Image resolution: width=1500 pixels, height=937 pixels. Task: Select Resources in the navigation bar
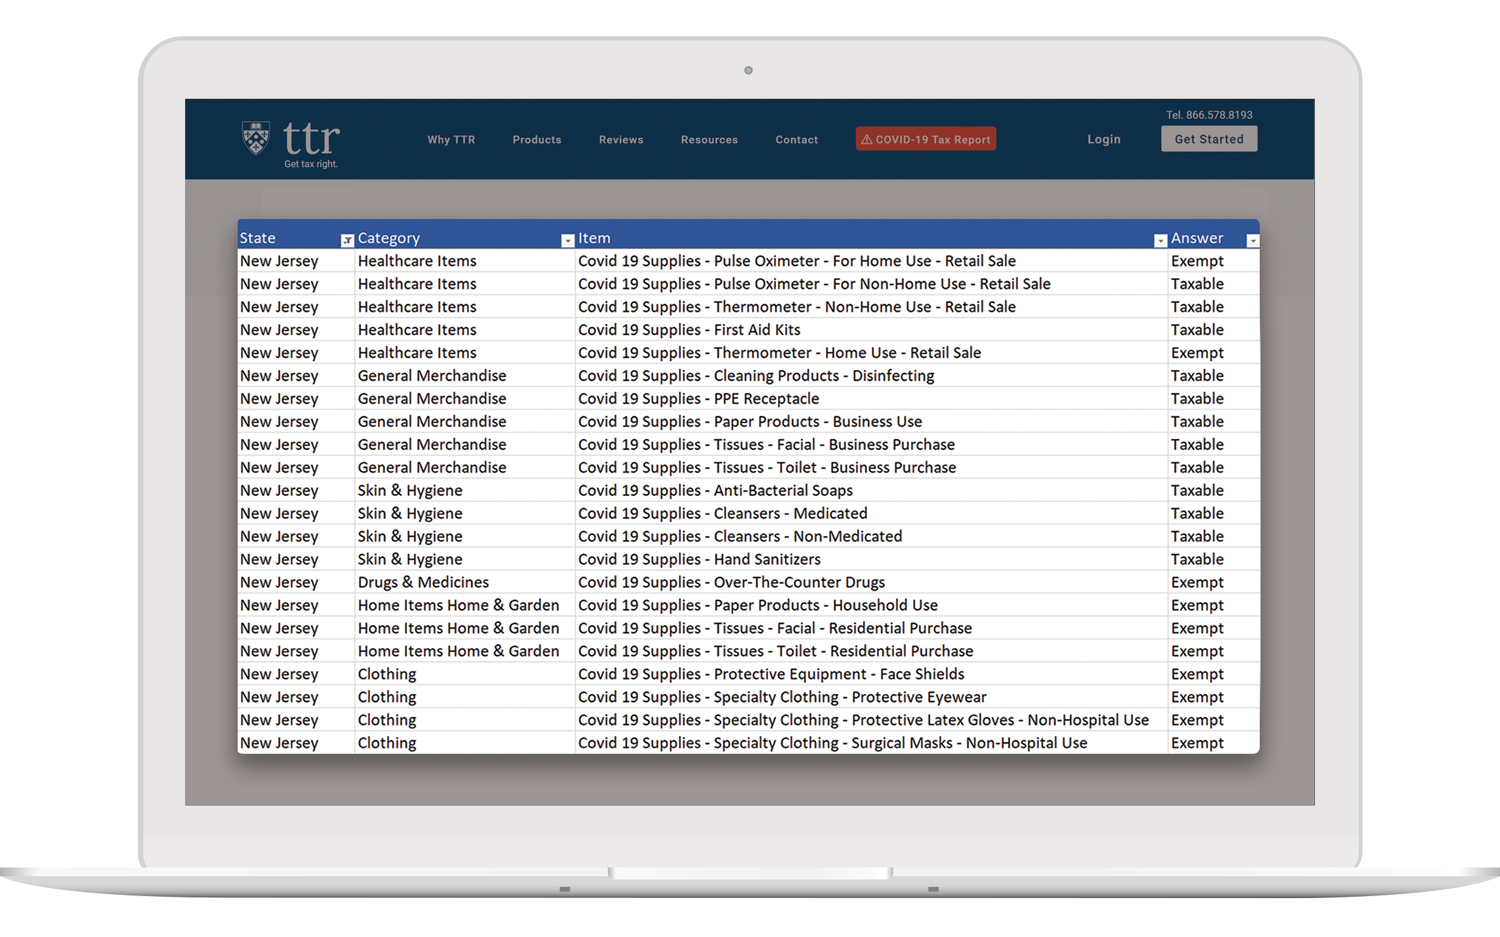[709, 140]
